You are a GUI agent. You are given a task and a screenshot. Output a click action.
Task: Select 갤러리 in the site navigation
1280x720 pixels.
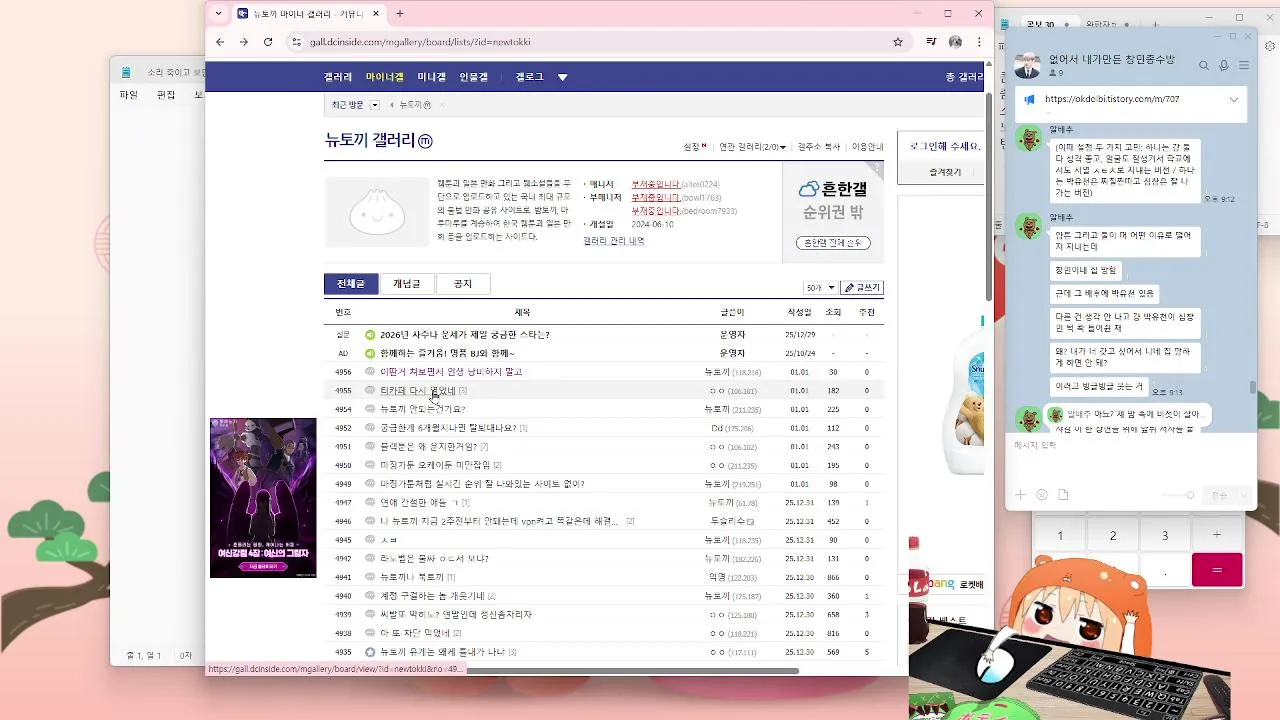click(x=338, y=77)
